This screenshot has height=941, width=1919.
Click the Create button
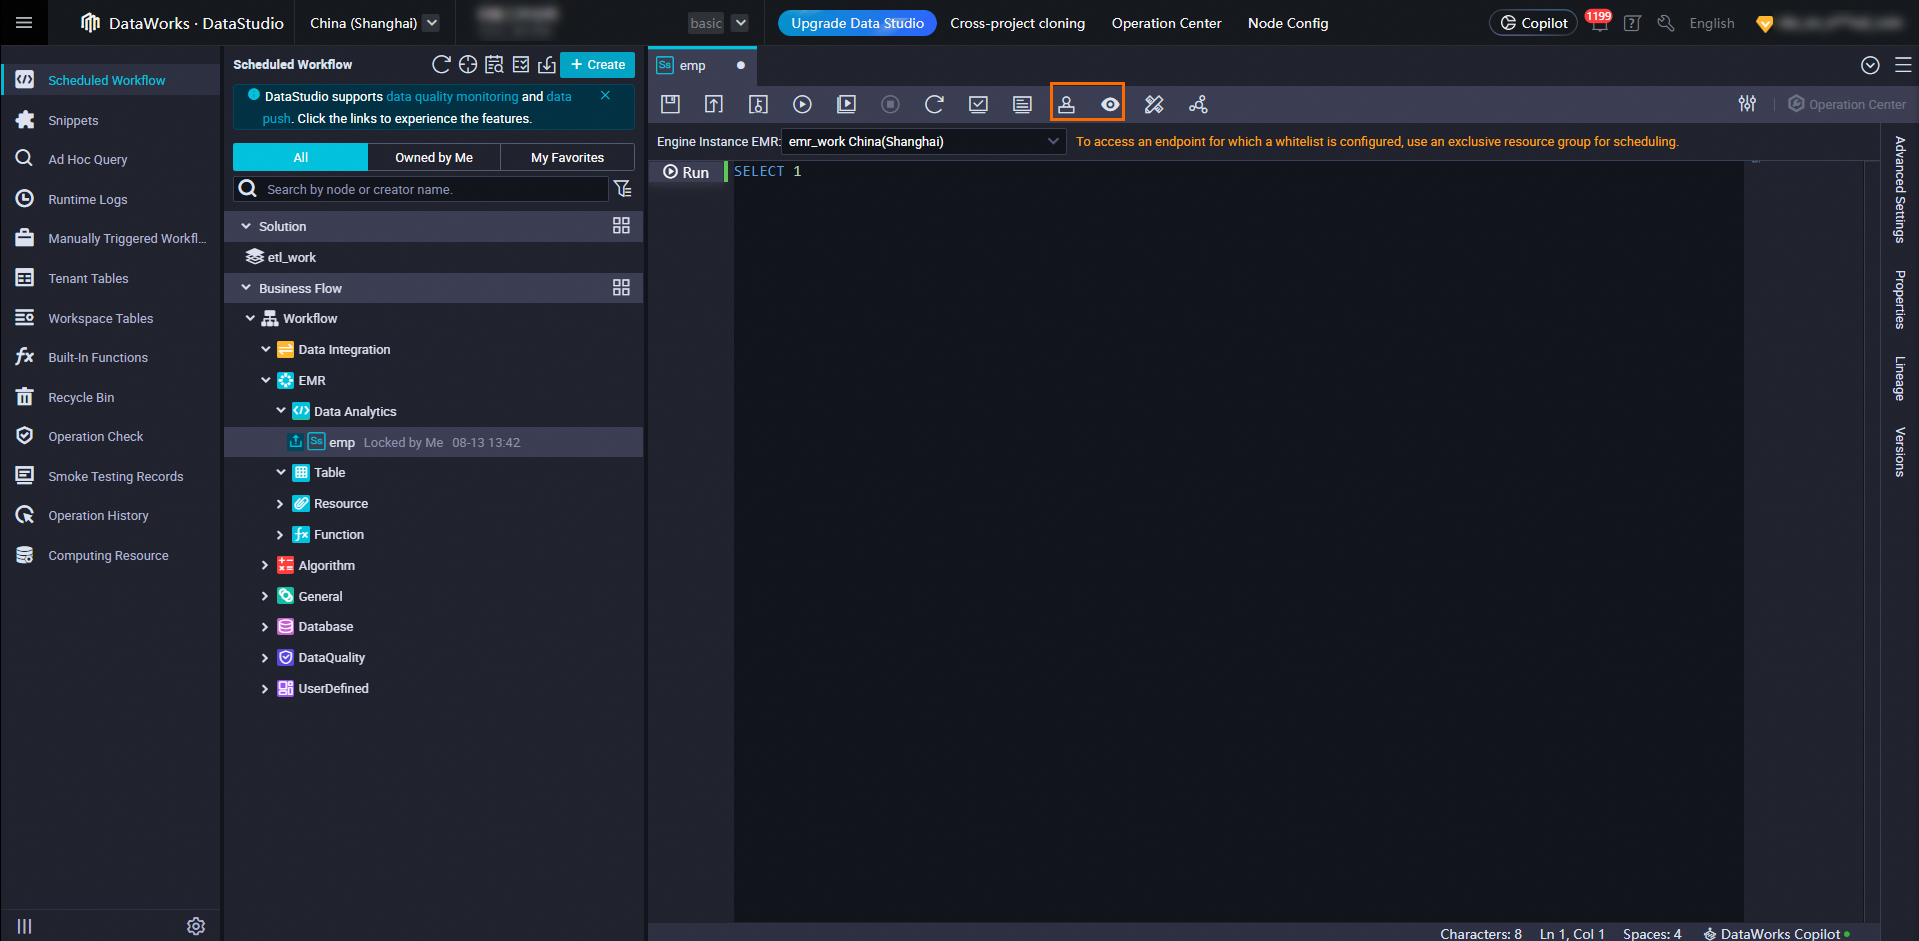click(x=597, y=65)
